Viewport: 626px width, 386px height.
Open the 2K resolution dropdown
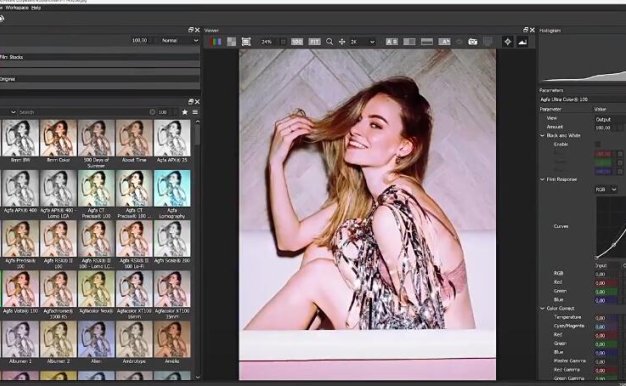click(363, 42)
